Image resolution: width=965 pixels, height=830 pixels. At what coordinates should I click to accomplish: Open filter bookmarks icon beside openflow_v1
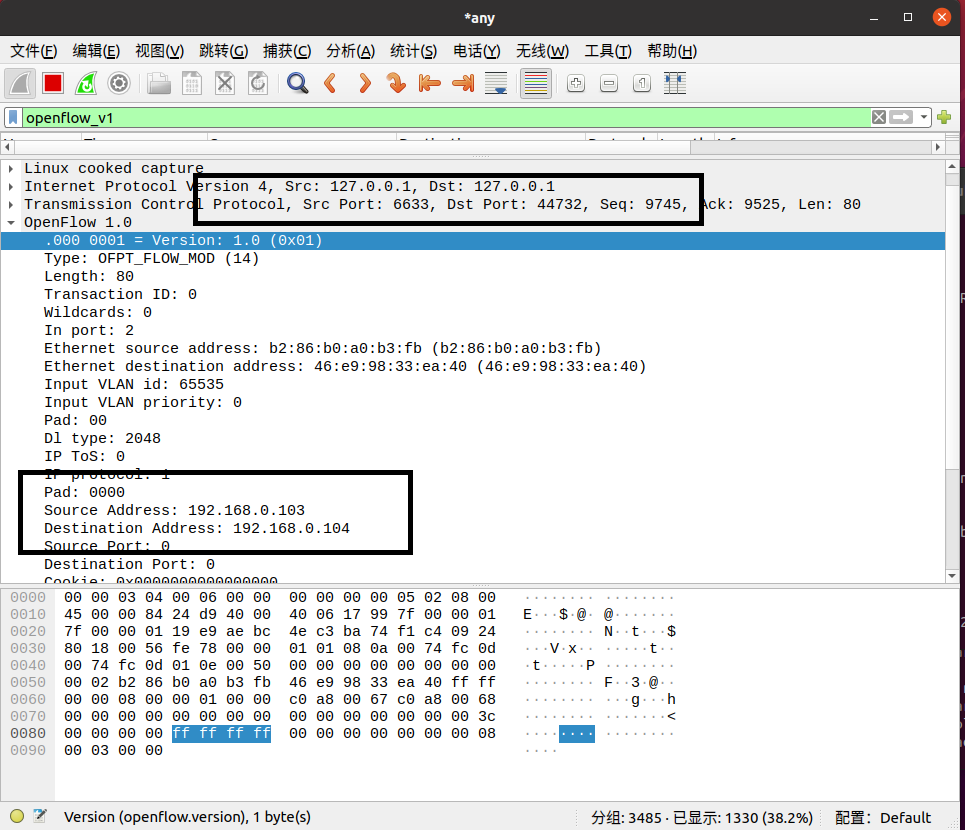click(x=13, y=118)
